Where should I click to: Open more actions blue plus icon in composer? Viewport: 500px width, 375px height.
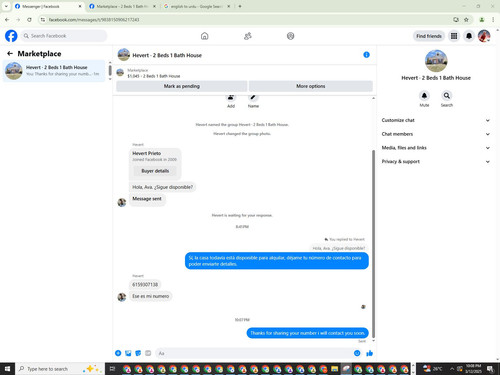pos(118,353)
